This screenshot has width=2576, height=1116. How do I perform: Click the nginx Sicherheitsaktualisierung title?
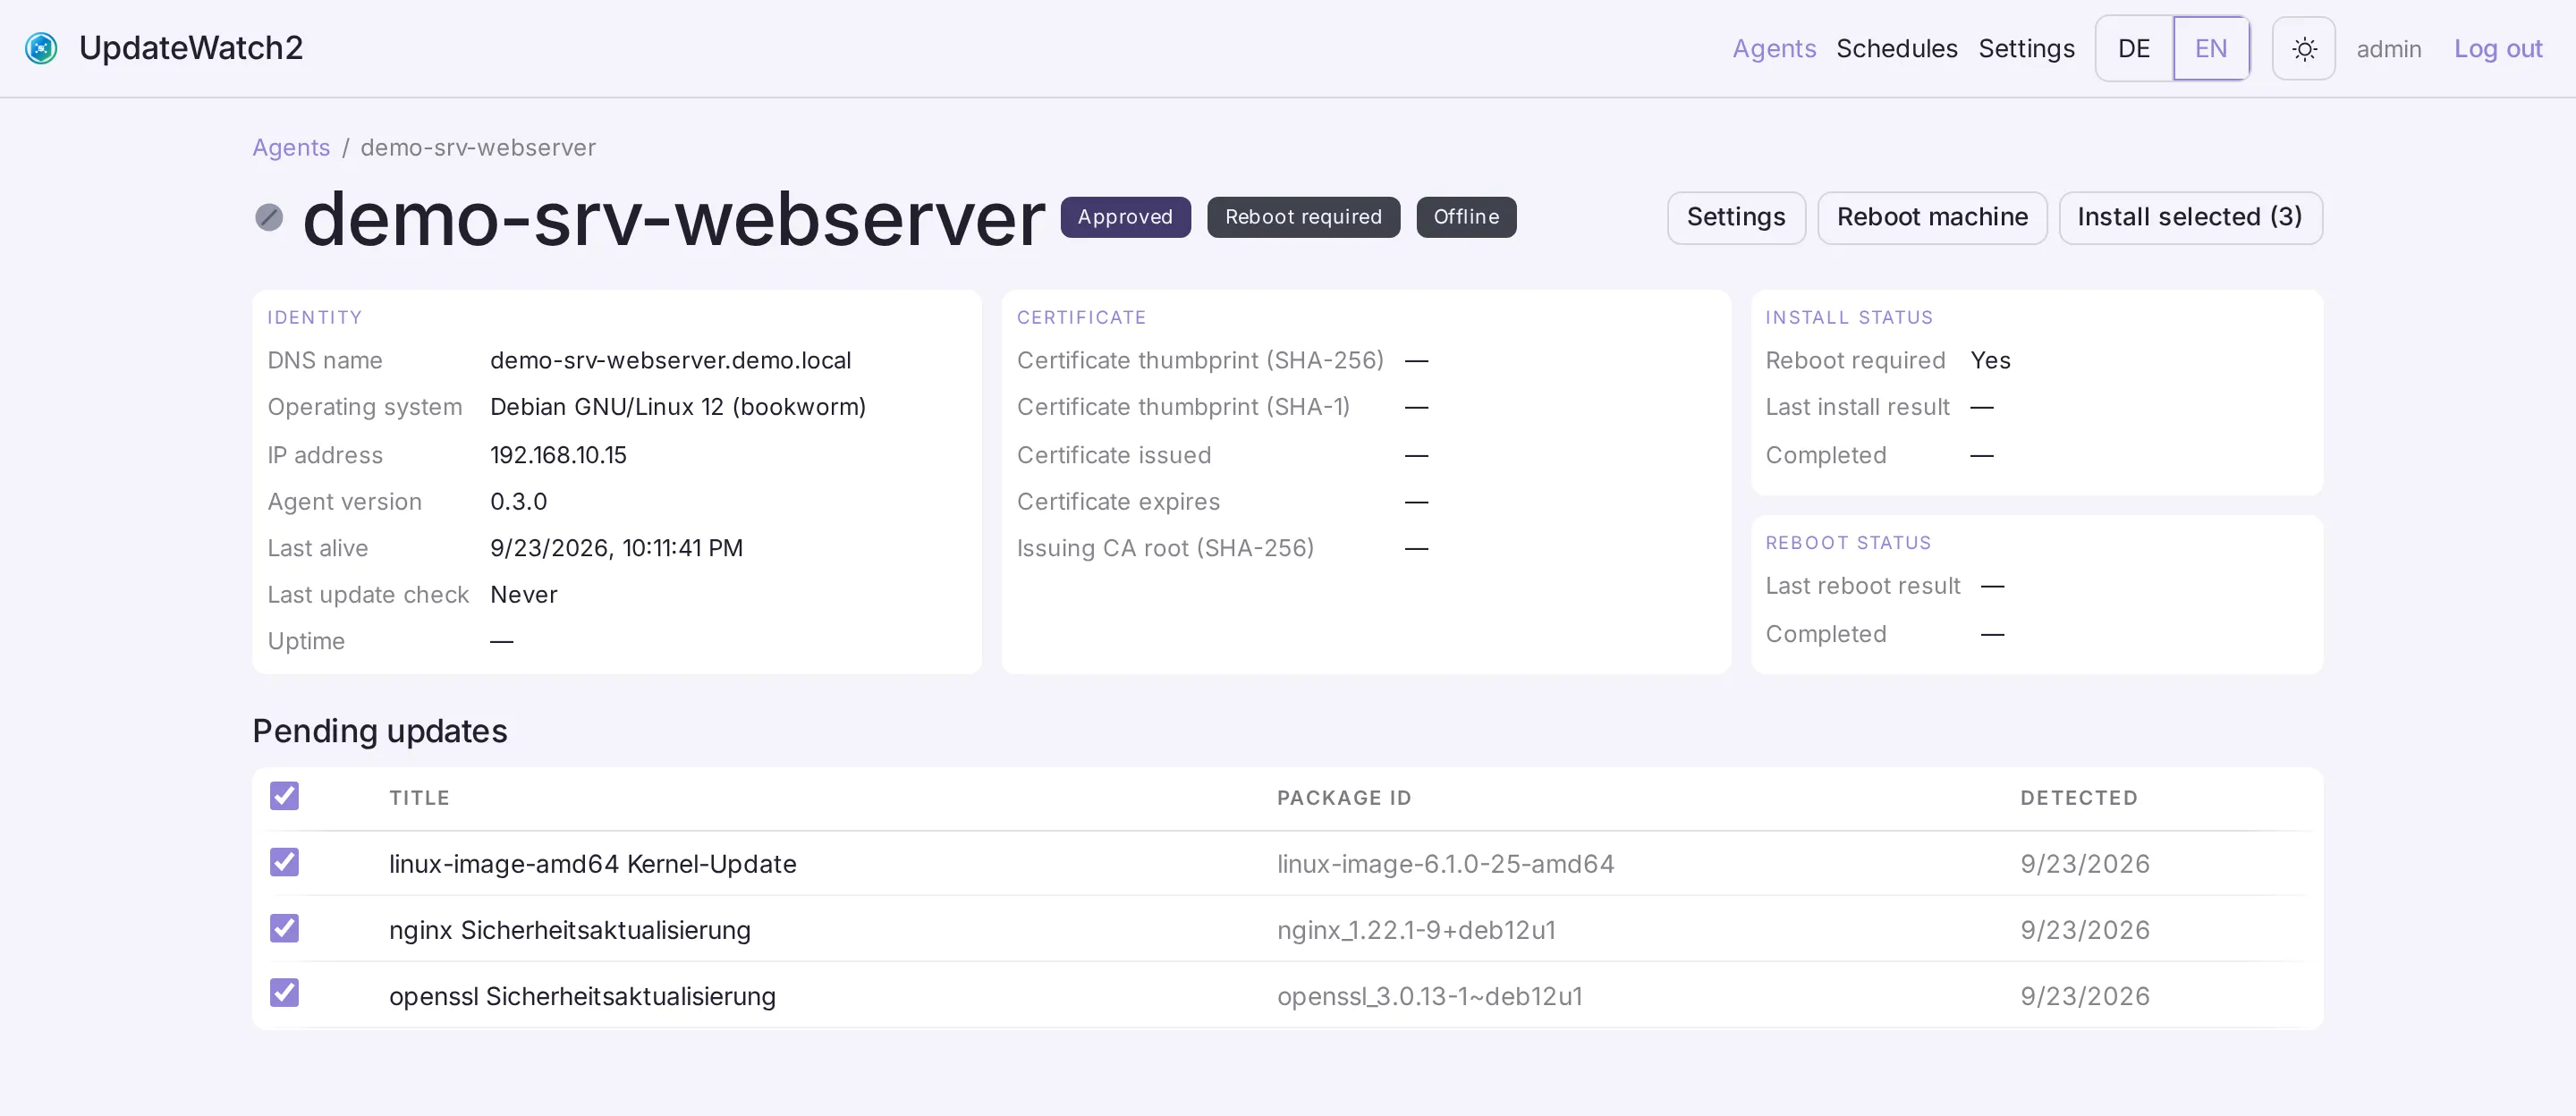(569, 929)
